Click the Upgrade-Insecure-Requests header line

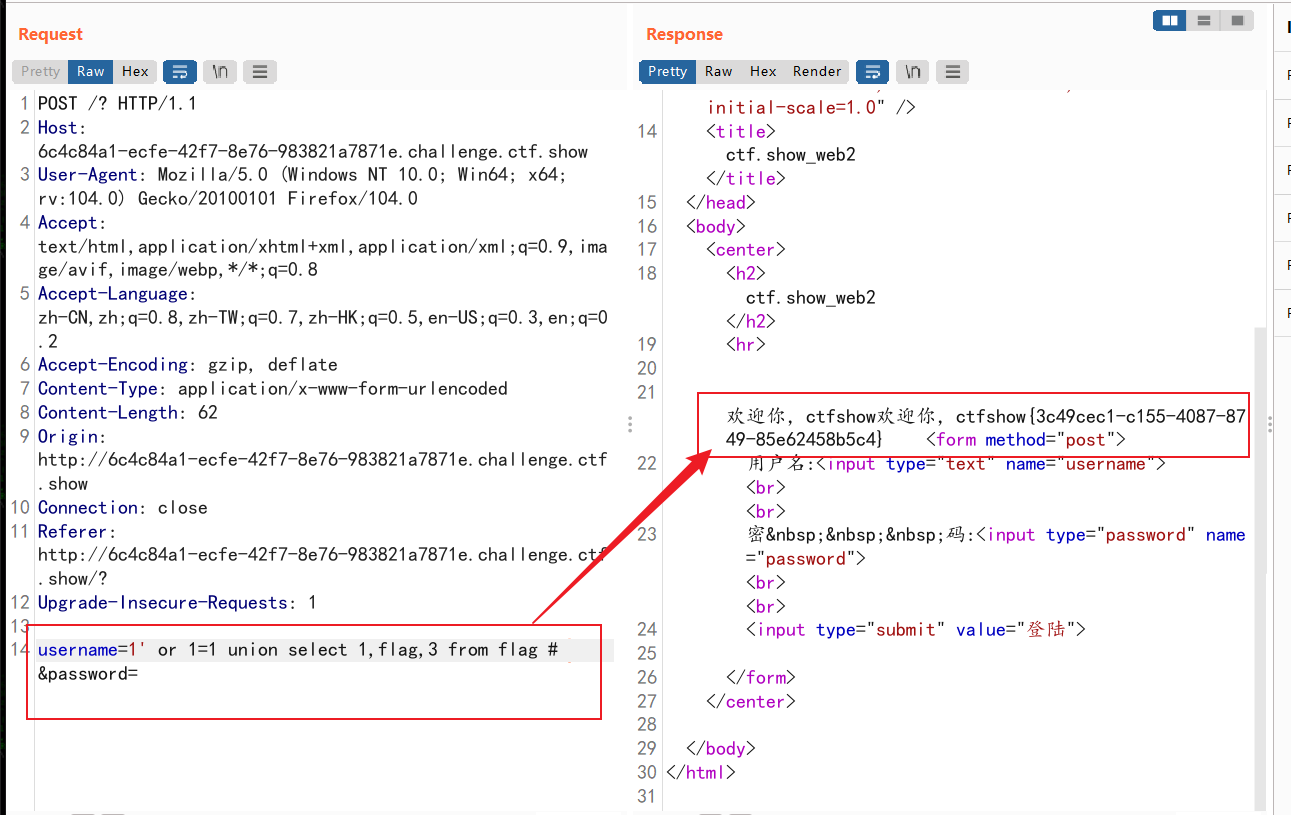(177, 602)
